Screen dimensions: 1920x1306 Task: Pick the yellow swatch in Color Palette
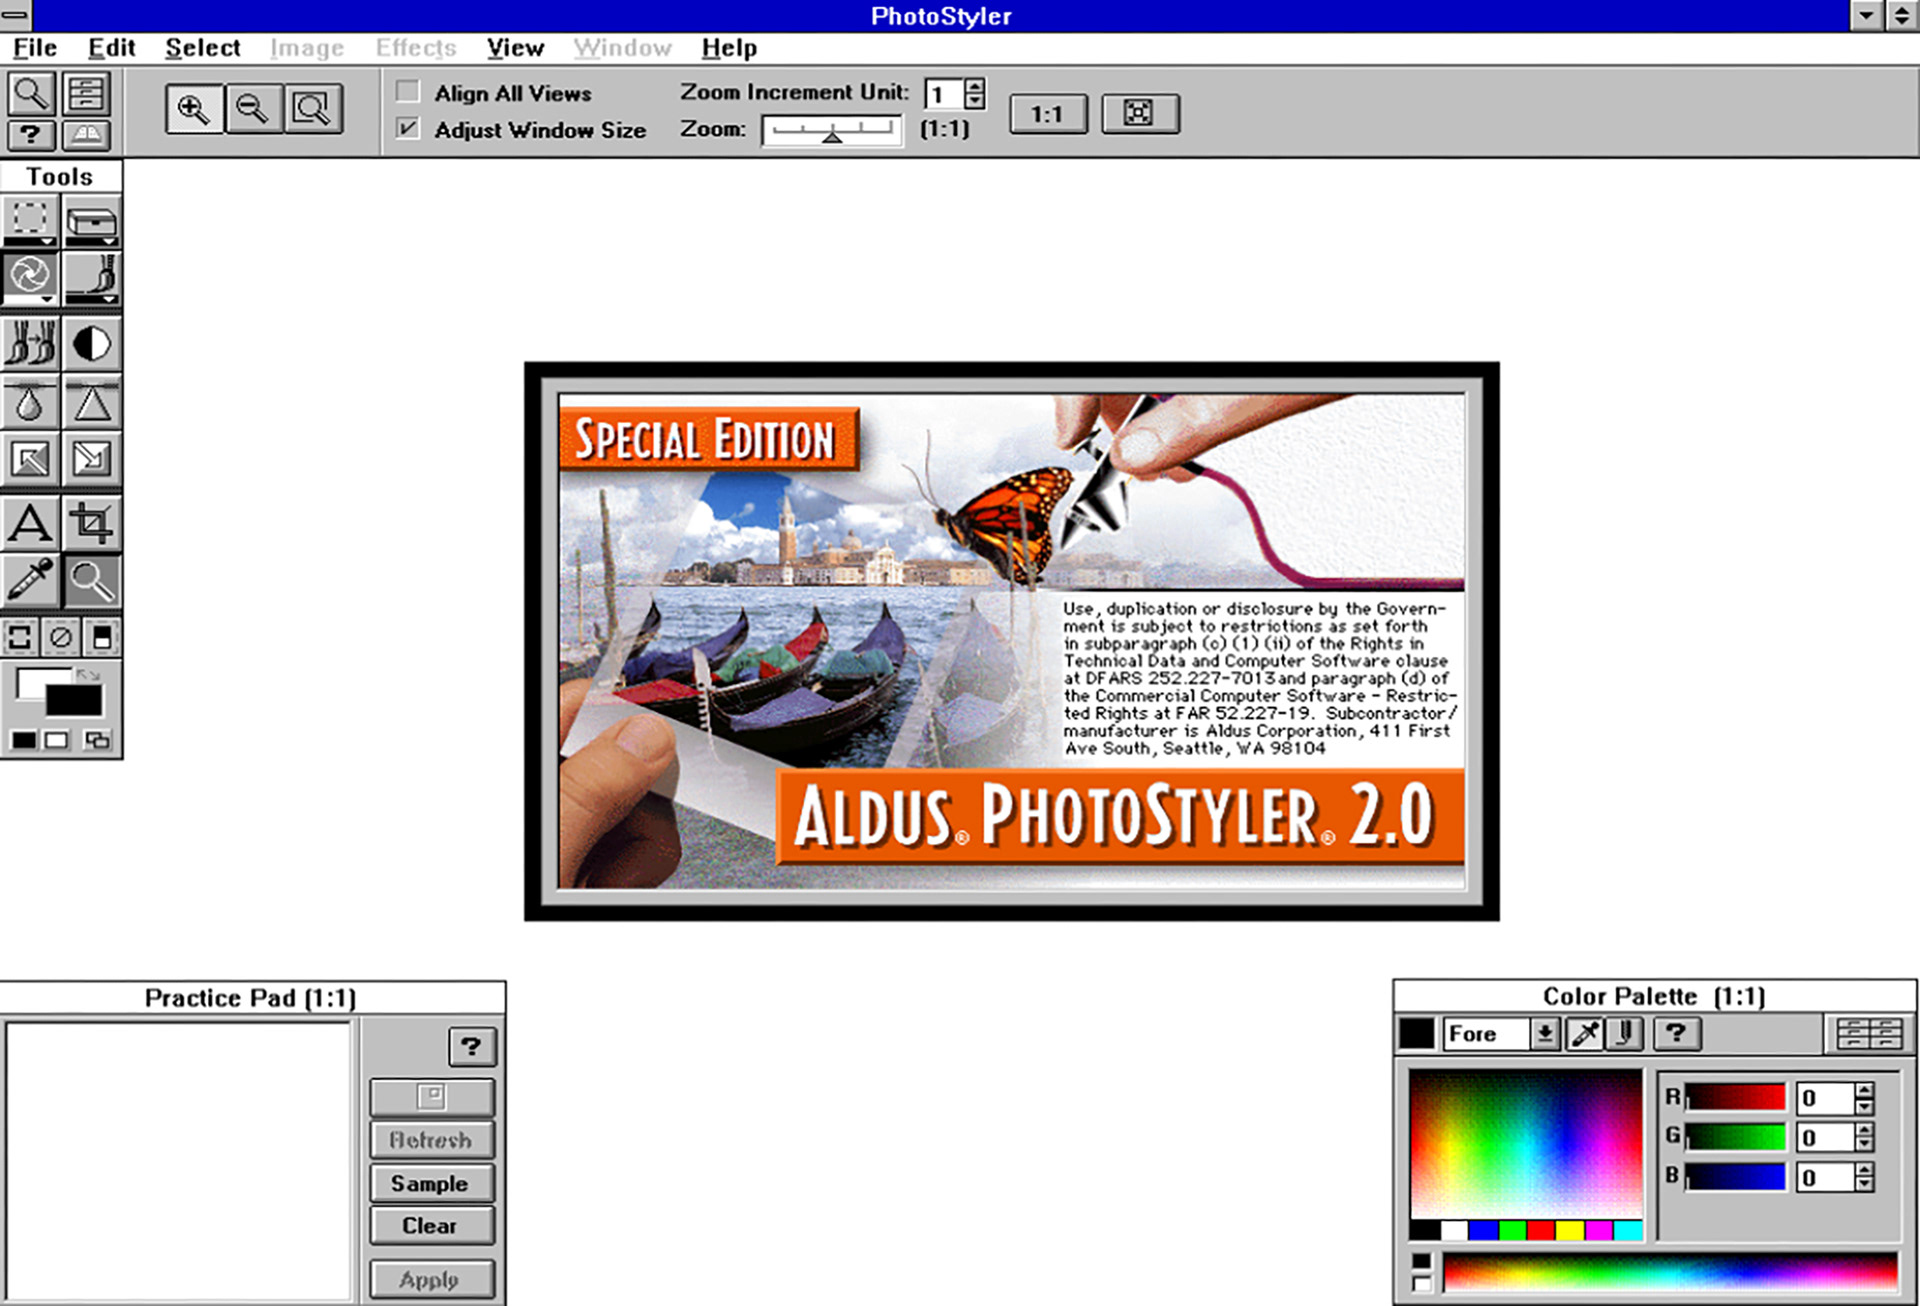point(1570,1230)
